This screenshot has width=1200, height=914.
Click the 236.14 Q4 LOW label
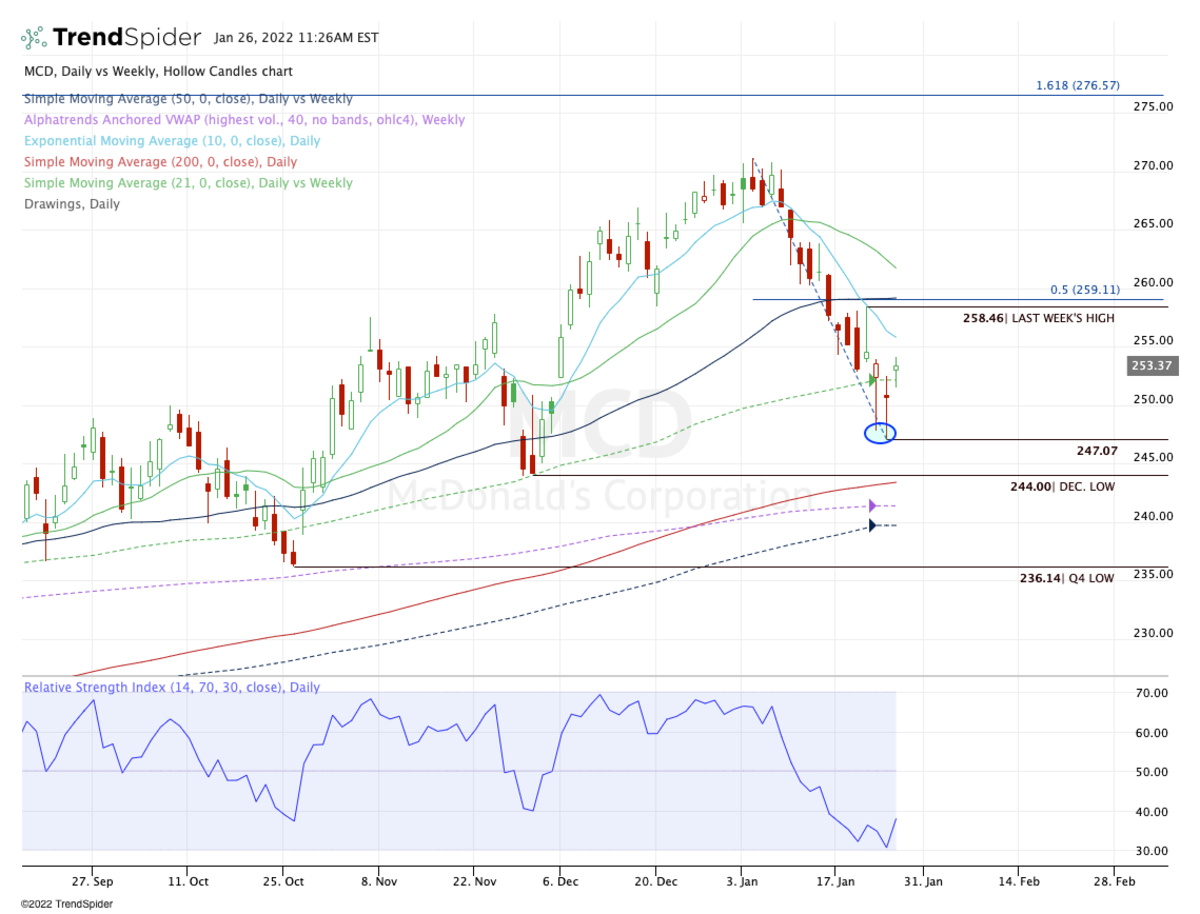pos(1069,578)
